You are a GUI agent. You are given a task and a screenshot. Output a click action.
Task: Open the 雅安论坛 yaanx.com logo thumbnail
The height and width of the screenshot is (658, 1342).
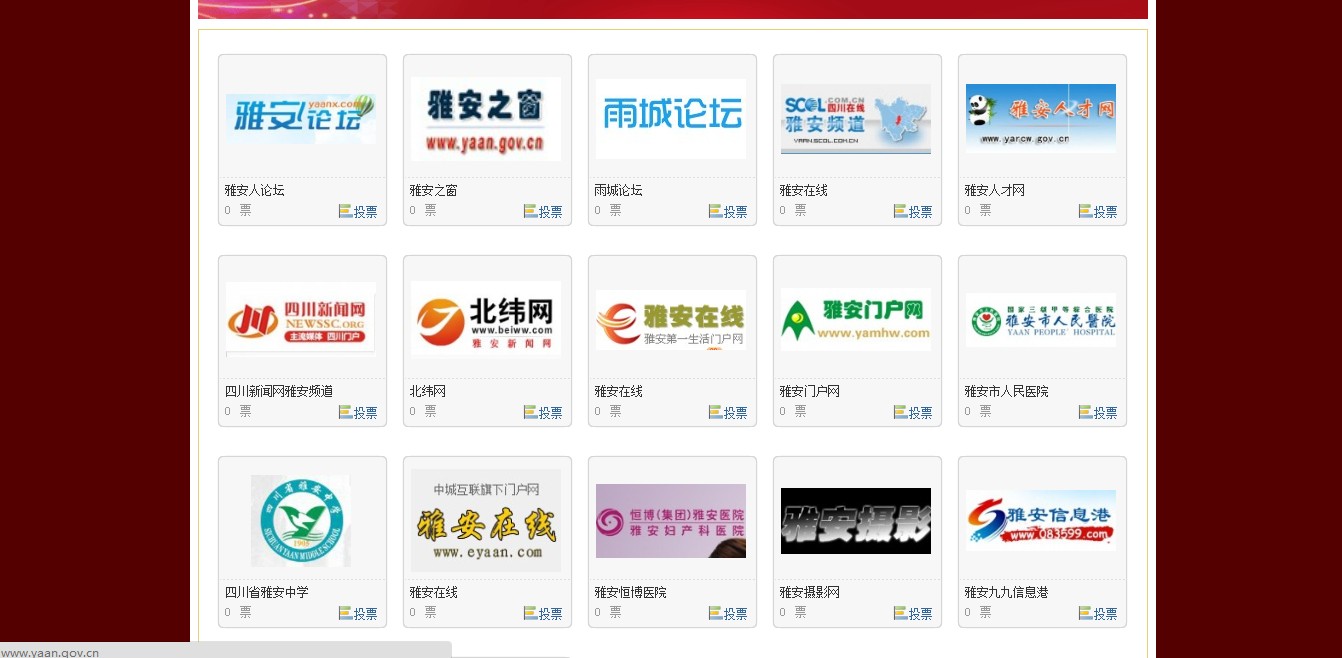pyautogui.click(x=301, y=119)
